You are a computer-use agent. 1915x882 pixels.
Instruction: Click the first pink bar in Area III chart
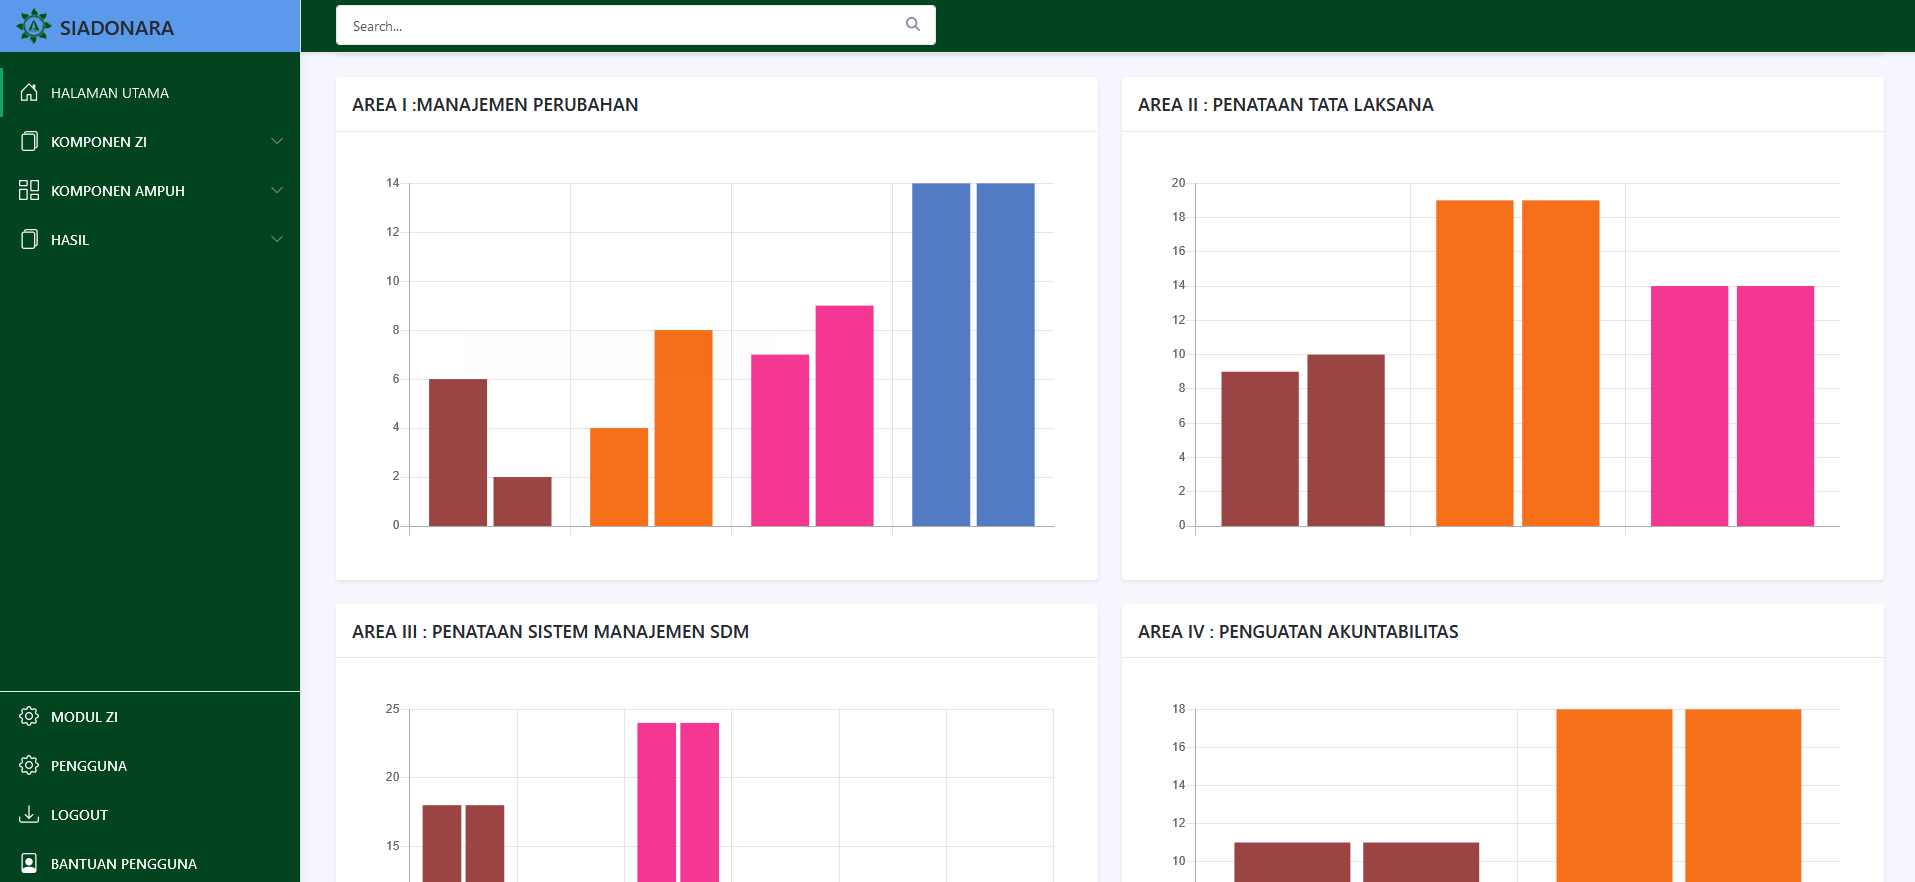(x=657, y=802)
